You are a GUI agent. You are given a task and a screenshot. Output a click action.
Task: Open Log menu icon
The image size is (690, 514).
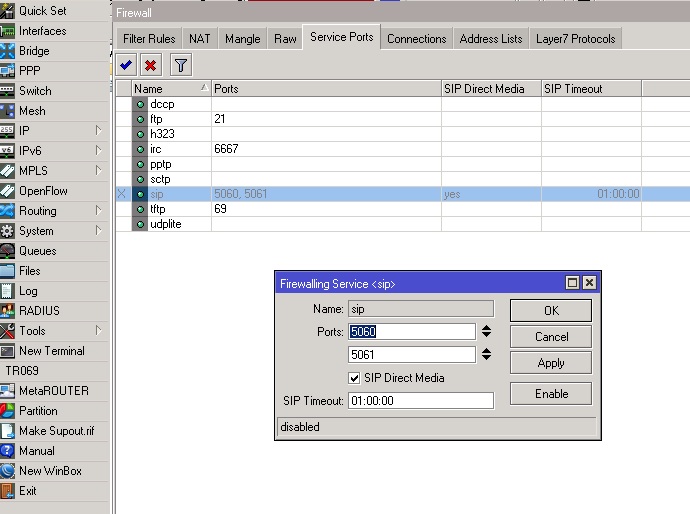click(7, 291)
